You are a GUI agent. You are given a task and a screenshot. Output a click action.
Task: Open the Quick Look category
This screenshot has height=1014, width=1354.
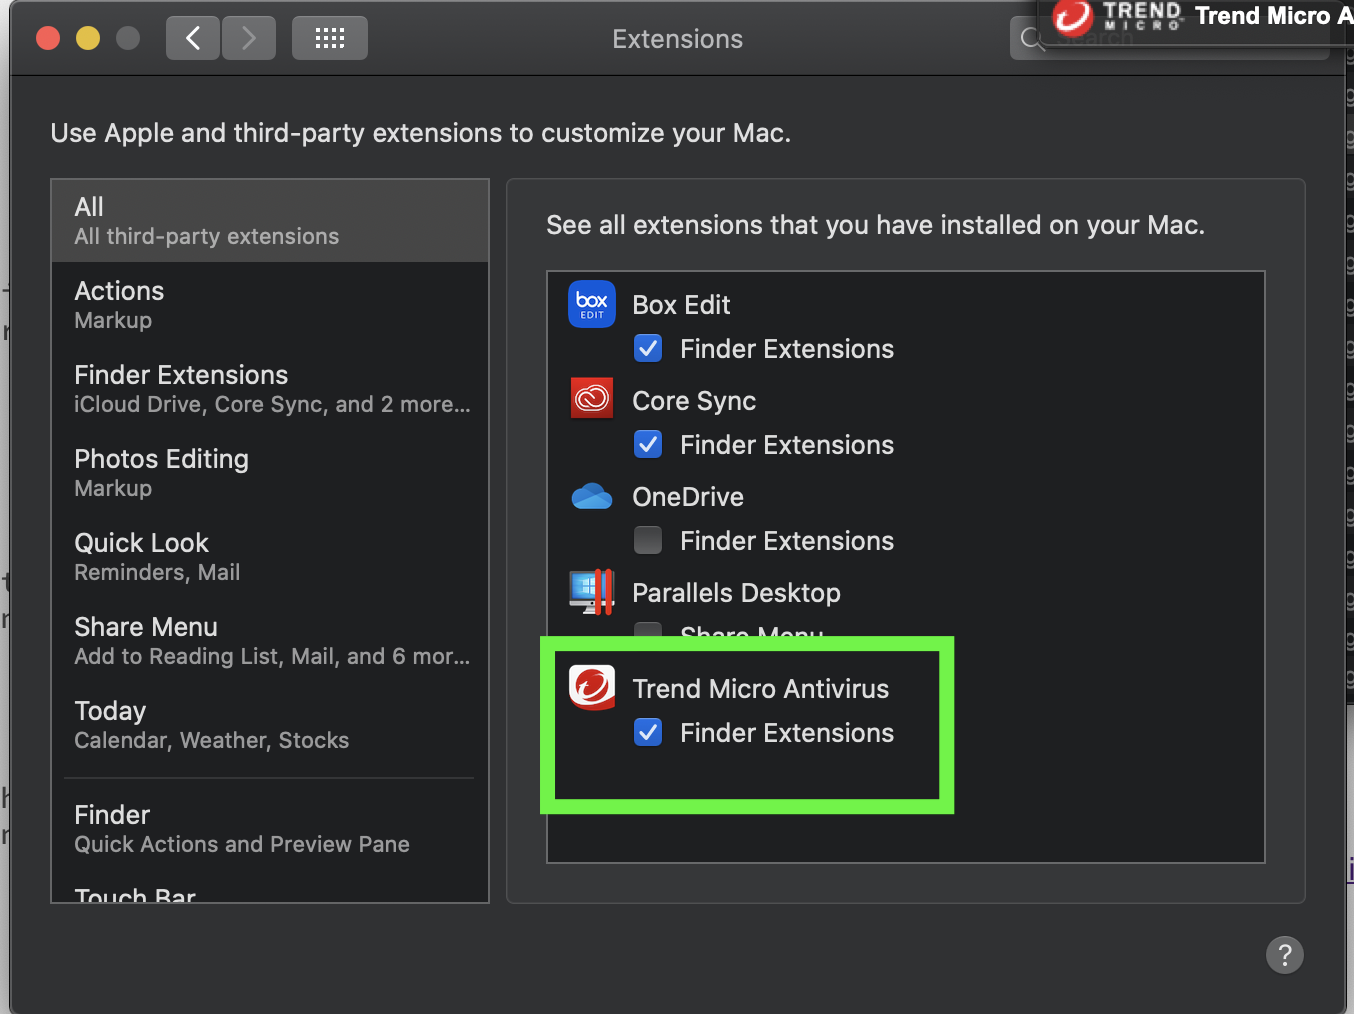(270, 557)
